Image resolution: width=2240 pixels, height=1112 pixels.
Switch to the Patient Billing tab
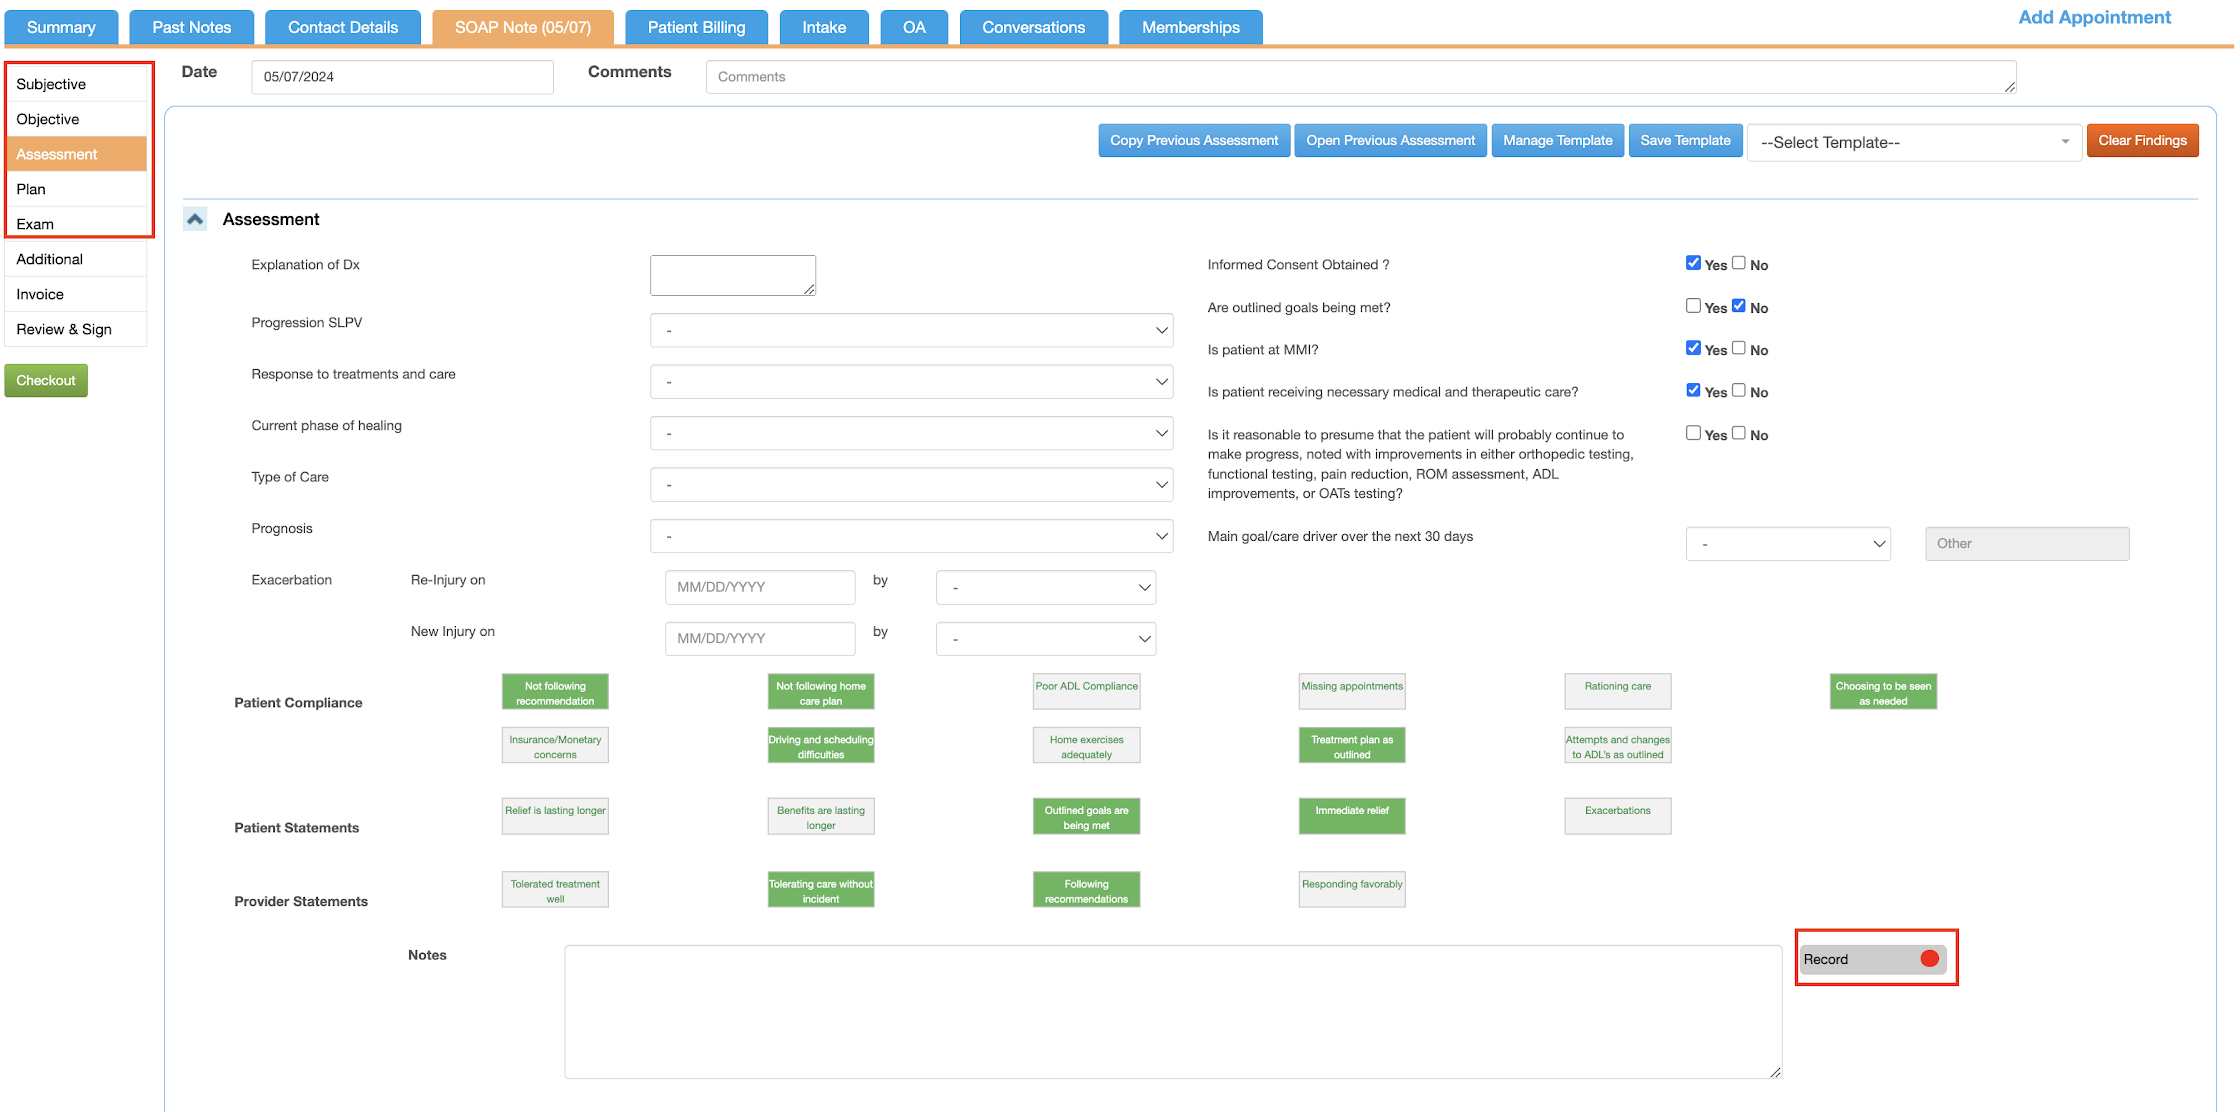point(696,27)
